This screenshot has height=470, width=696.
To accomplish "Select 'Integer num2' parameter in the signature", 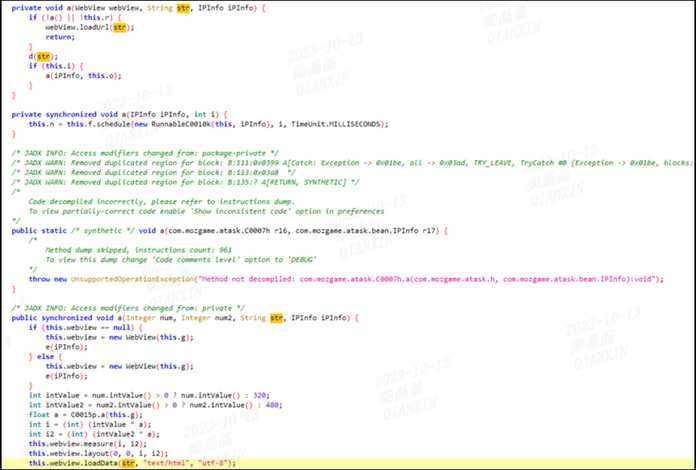I will (x=206, y=318).
